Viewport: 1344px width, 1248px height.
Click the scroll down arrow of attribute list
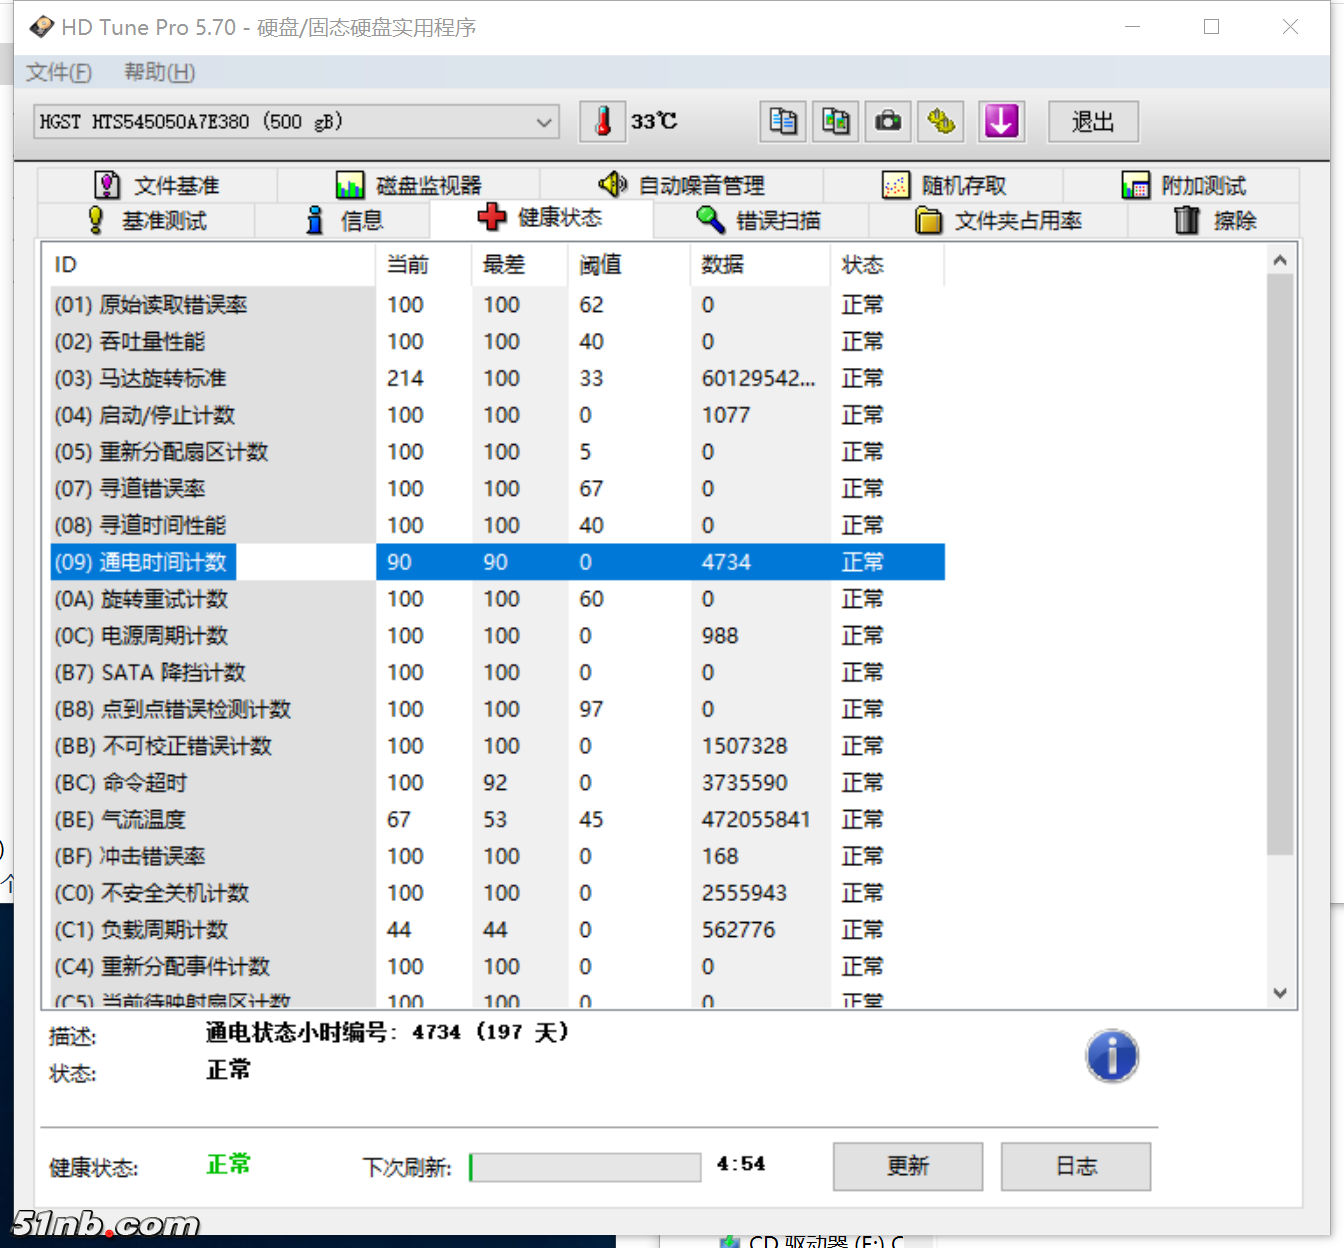click(x=1279, y=993)
